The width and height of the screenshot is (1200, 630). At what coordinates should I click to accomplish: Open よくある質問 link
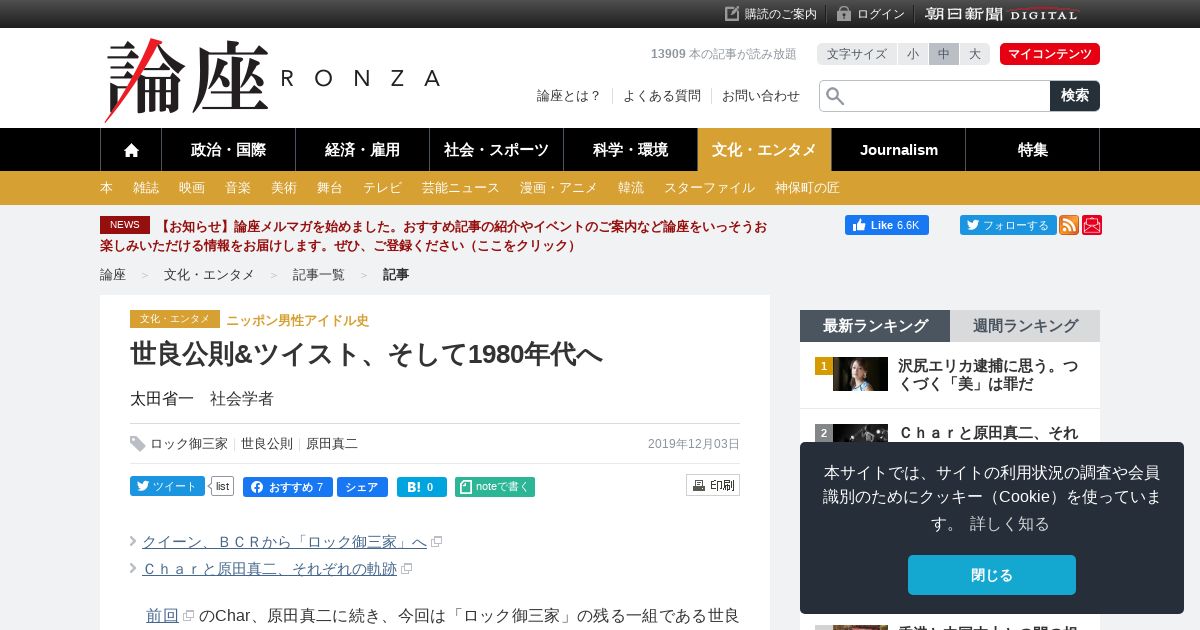pos(662,96)
